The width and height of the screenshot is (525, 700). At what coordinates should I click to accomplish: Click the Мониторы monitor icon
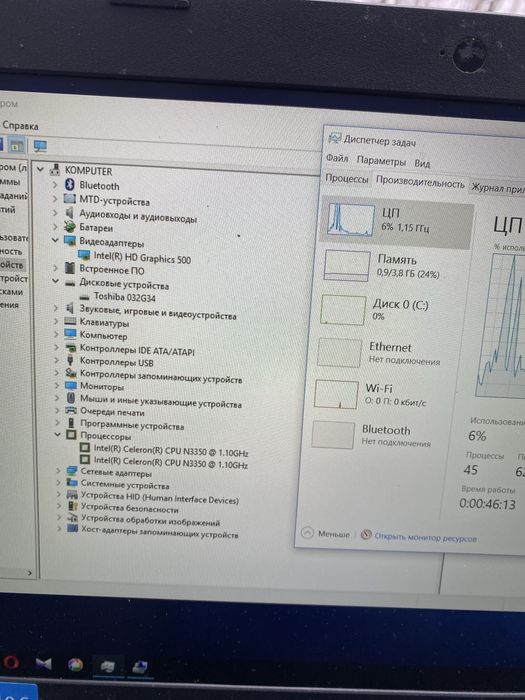[71, 386]
